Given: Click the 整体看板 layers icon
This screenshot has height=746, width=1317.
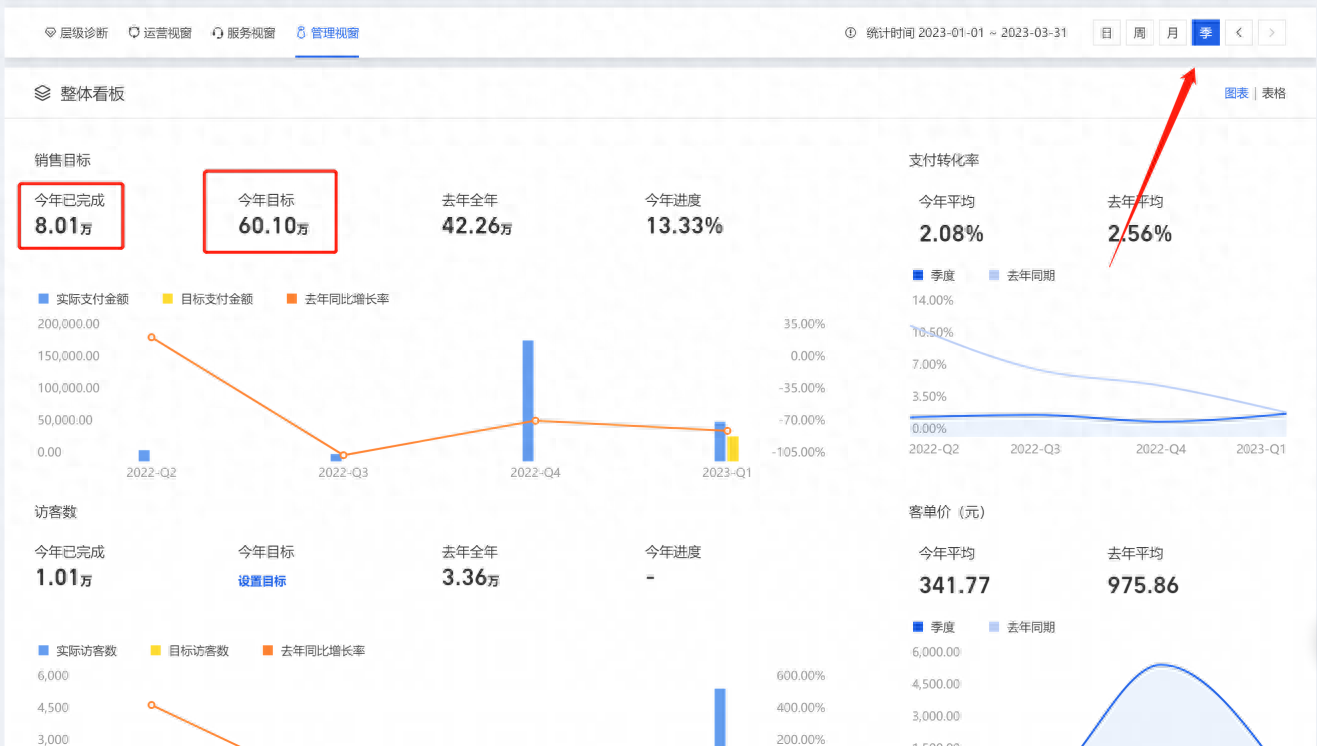Looking at the screenshot, I should (42, 93).
